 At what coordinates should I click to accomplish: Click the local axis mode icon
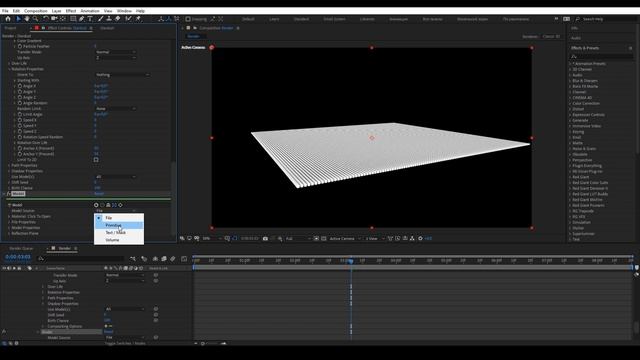(161, 19)
